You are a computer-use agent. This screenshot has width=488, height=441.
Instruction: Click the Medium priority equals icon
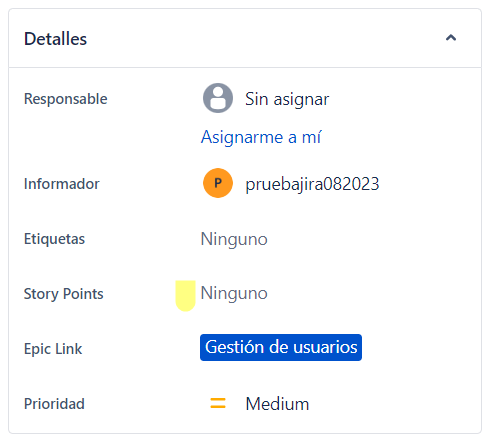[x=218, y=403]
